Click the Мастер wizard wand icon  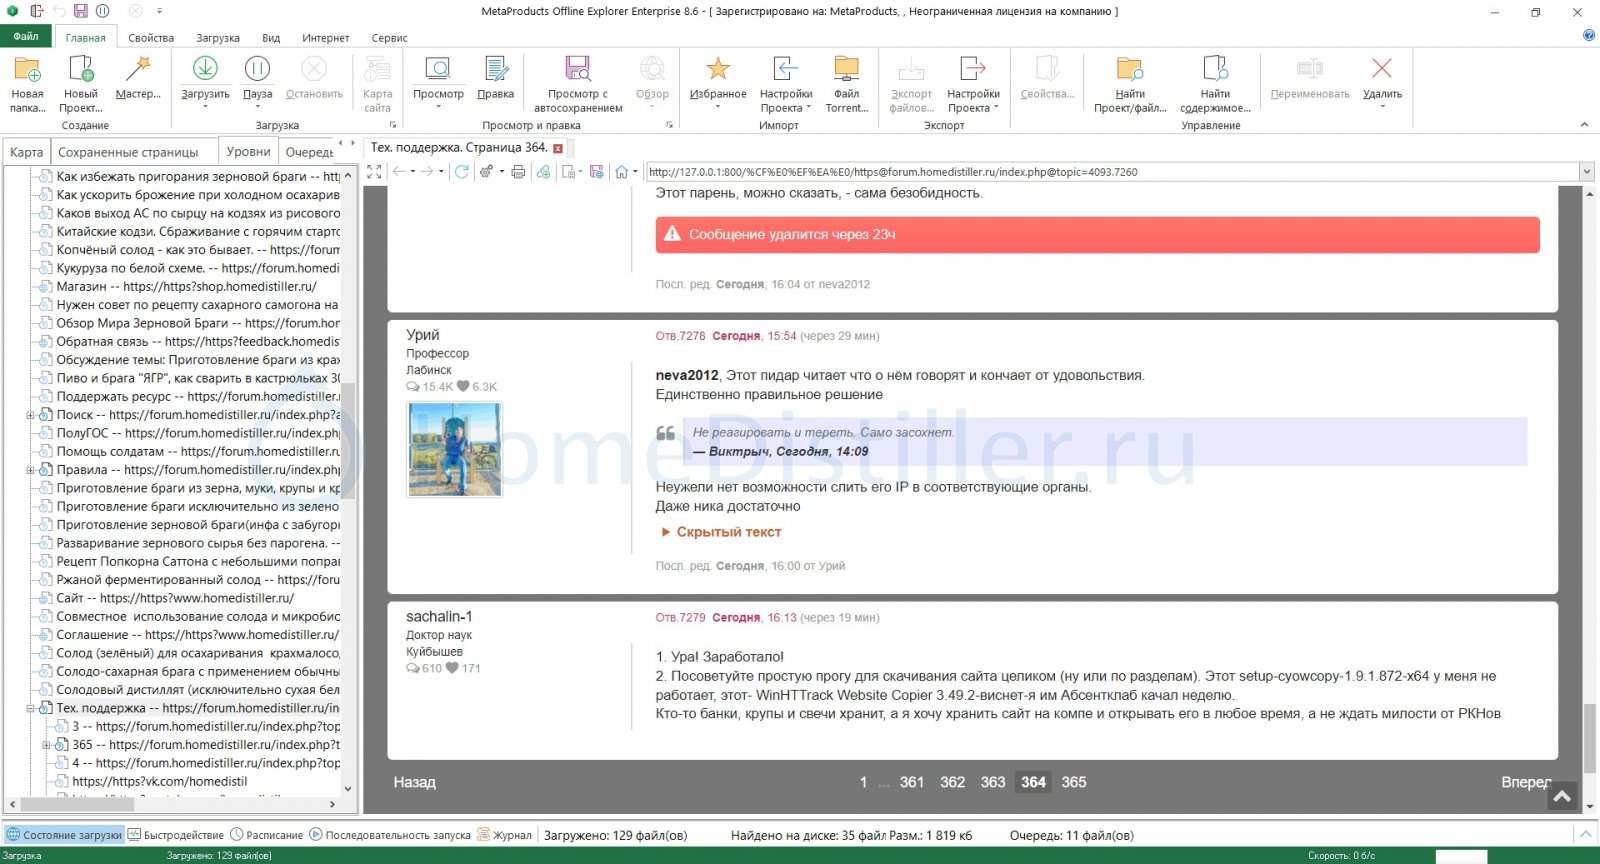(138, 69)
